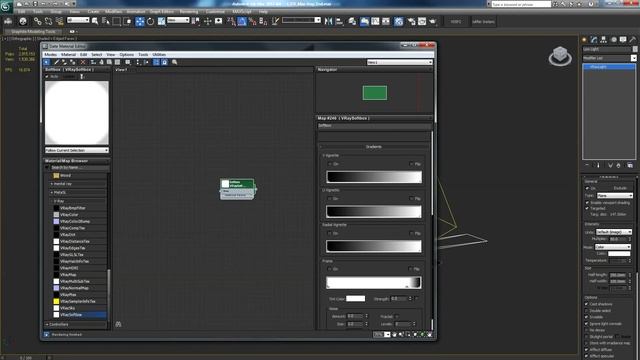This screenshot has height=360, width=640.
Task: Toggle the Cast shadows checkbox
Action: [x=587, y=304]
